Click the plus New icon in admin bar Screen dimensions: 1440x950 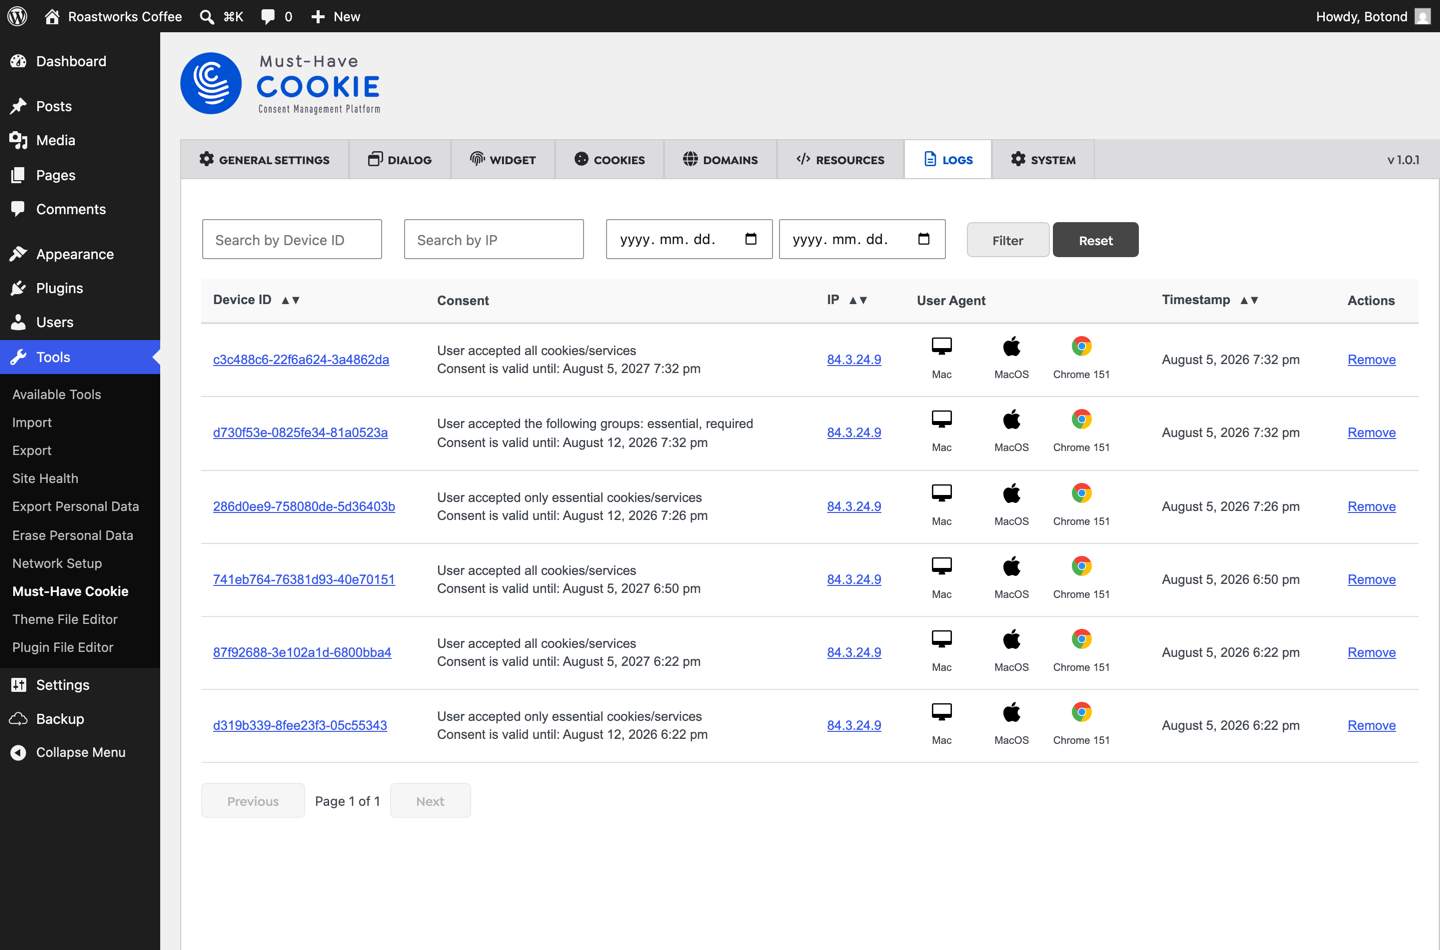(318, 17)
